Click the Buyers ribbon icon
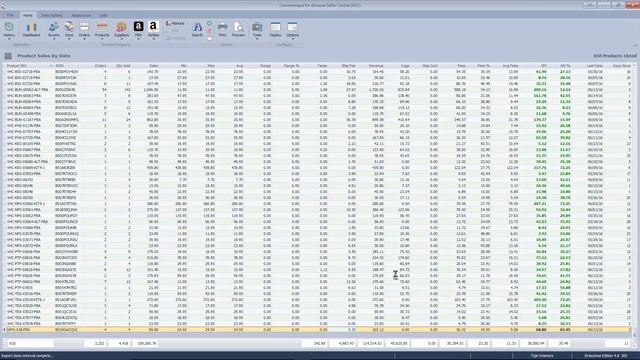Image resolution: width=640 pixels, height=360 pixels. pyautogui.click(x=53, y=30)
